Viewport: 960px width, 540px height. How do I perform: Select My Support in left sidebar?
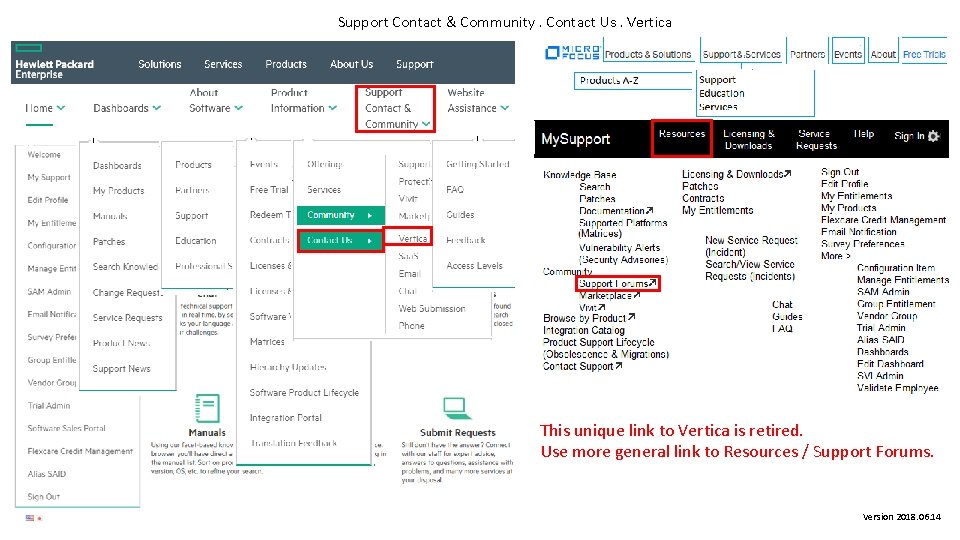(x=49, y=177)
